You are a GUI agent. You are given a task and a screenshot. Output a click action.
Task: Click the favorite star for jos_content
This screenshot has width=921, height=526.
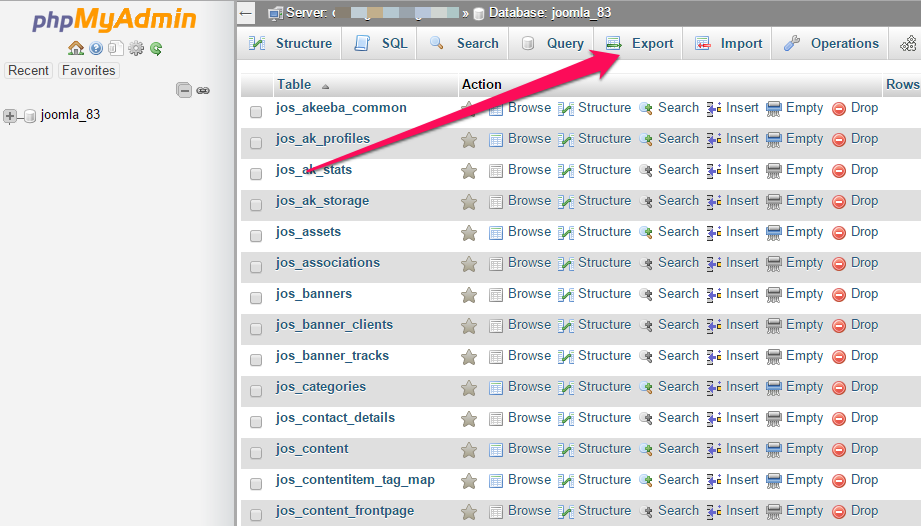point(469,450)
